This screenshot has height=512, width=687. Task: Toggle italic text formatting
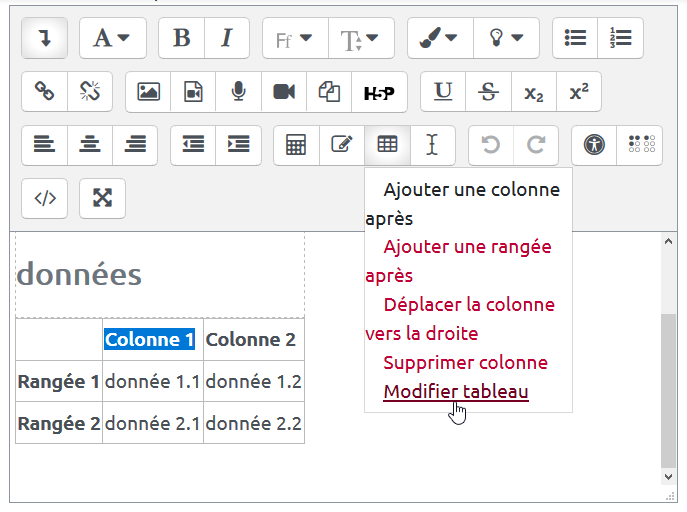(227, 39)
